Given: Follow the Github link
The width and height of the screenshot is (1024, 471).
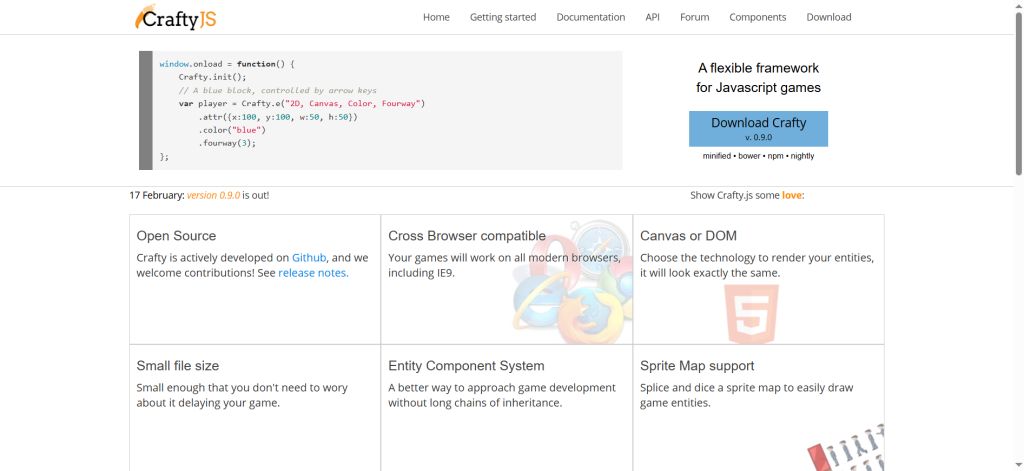Looking at the screenshot, I should pos(309,257).
